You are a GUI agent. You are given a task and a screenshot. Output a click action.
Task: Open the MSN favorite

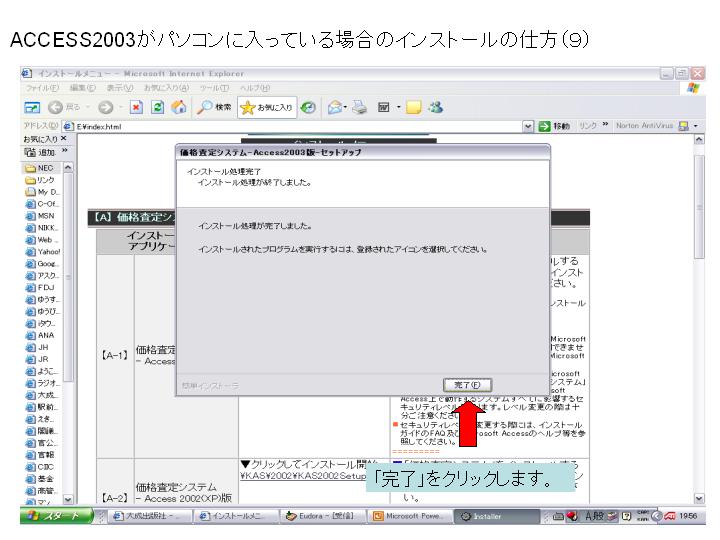pos(40,216)
